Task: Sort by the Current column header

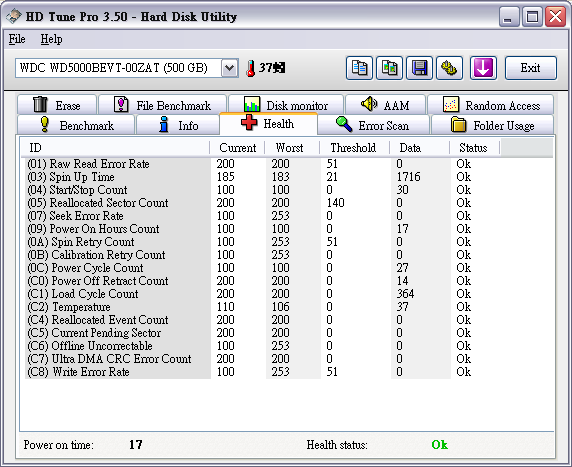Action: coord(237,148)
